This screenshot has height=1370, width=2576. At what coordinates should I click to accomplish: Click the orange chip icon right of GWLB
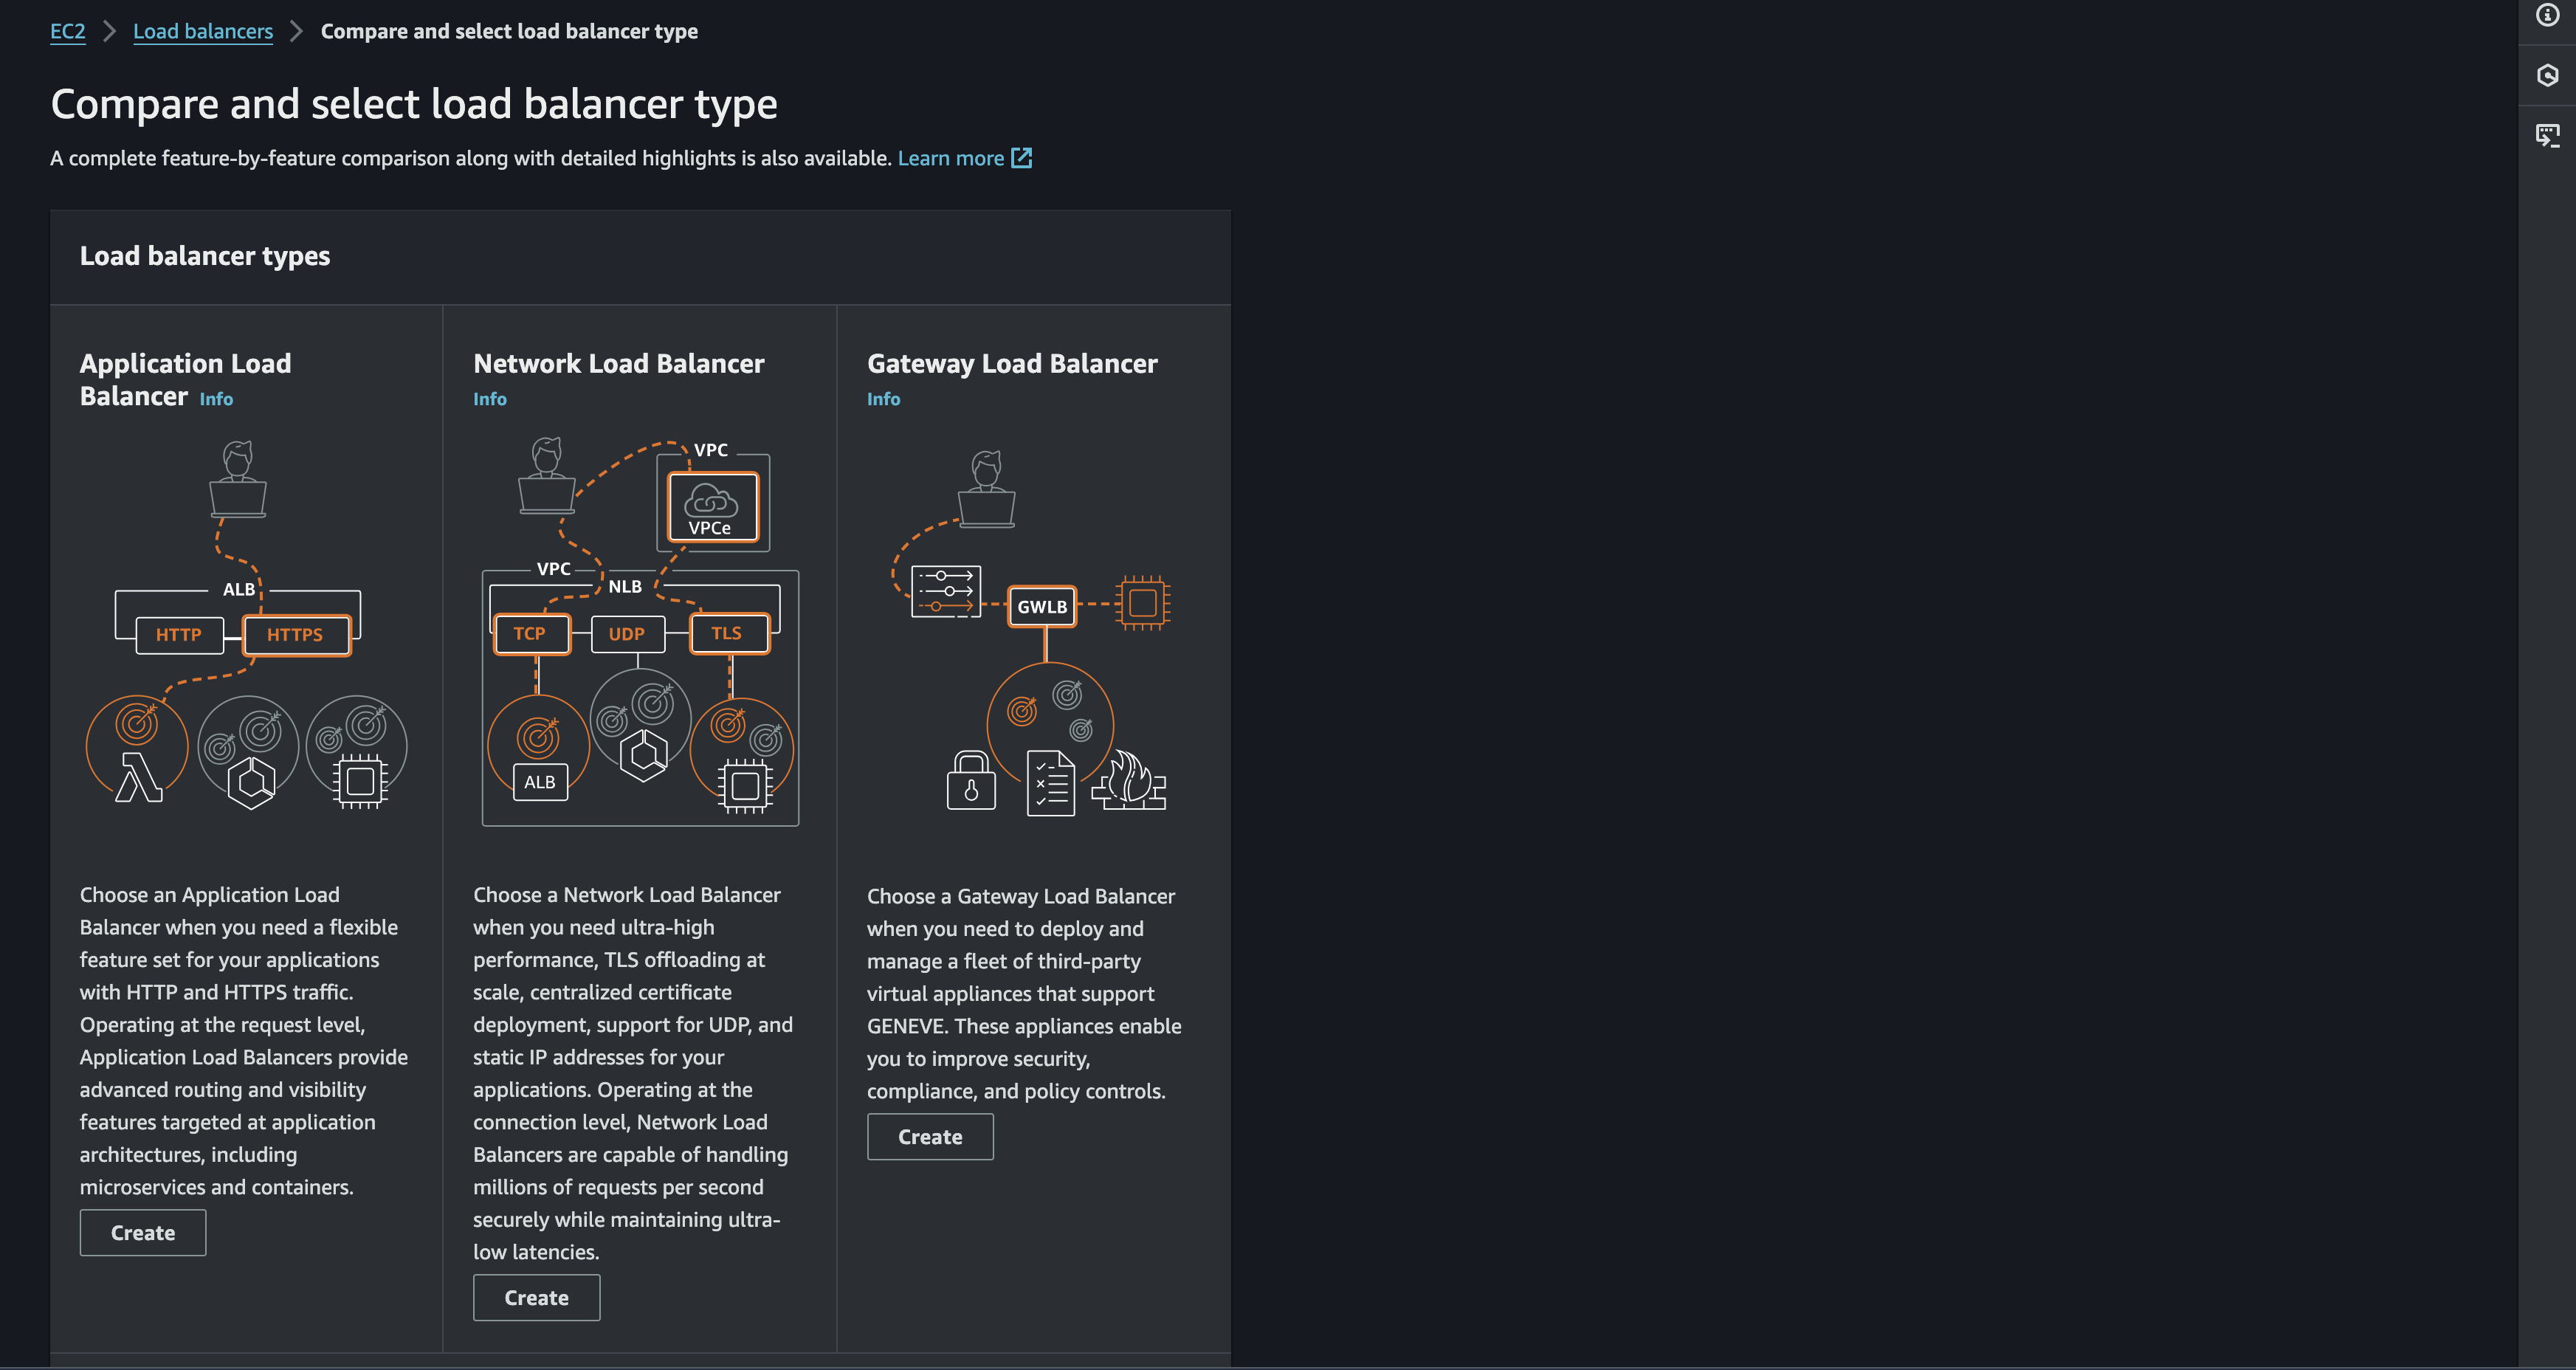pos(1143,603)
